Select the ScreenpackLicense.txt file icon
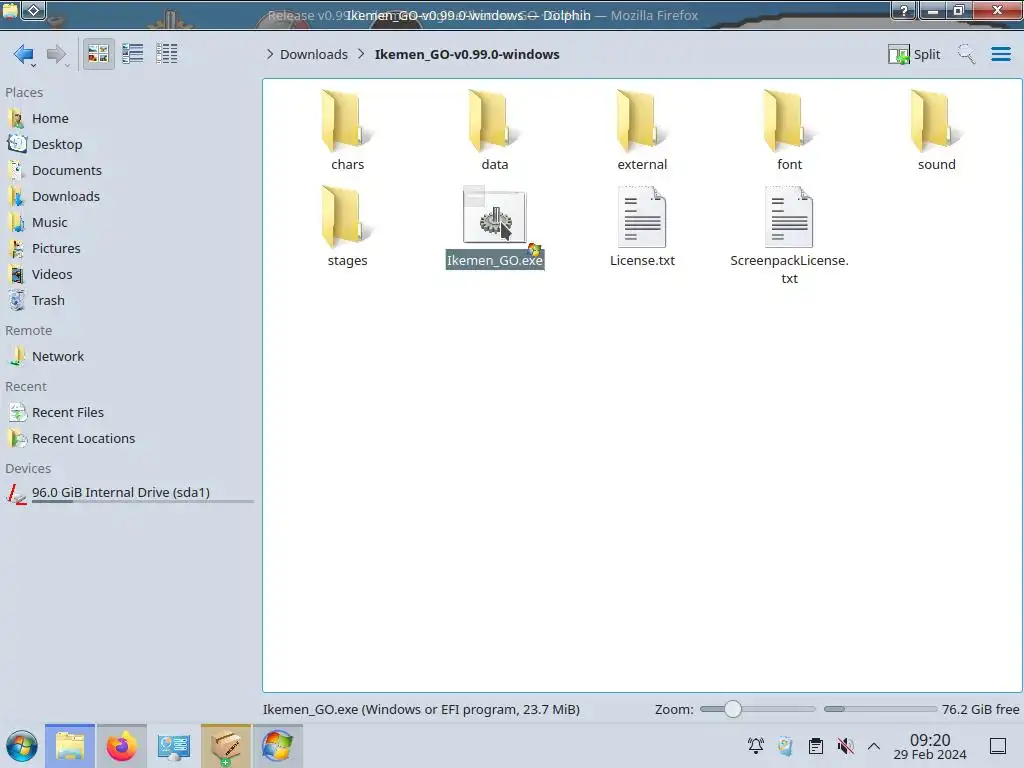 click(x=790, y=217)
